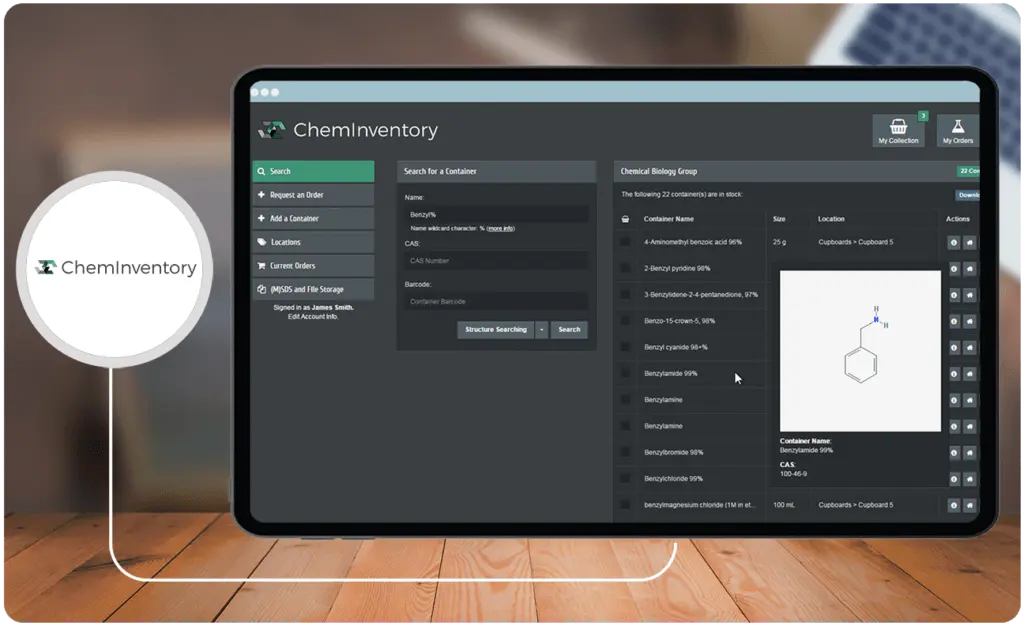The width and height of the screenshot is (1024, 626).
Task: Check the Benzo-15-crown-5, 98% row
Action: [625, 321]
